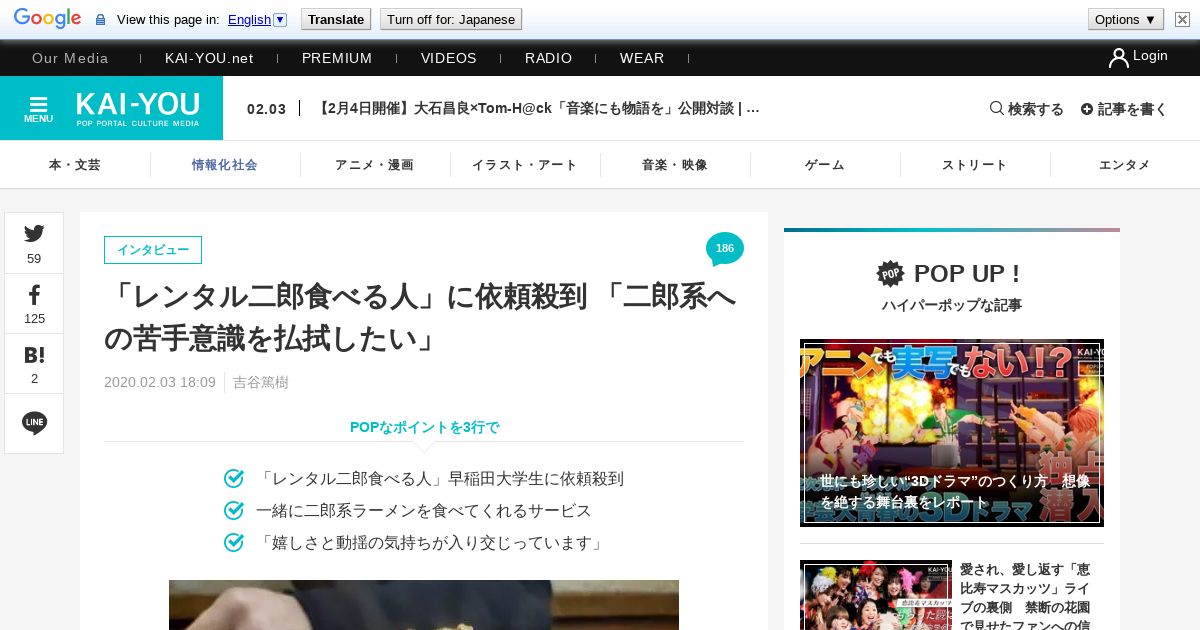Open RADIO in top media bar

coord(548,58)
